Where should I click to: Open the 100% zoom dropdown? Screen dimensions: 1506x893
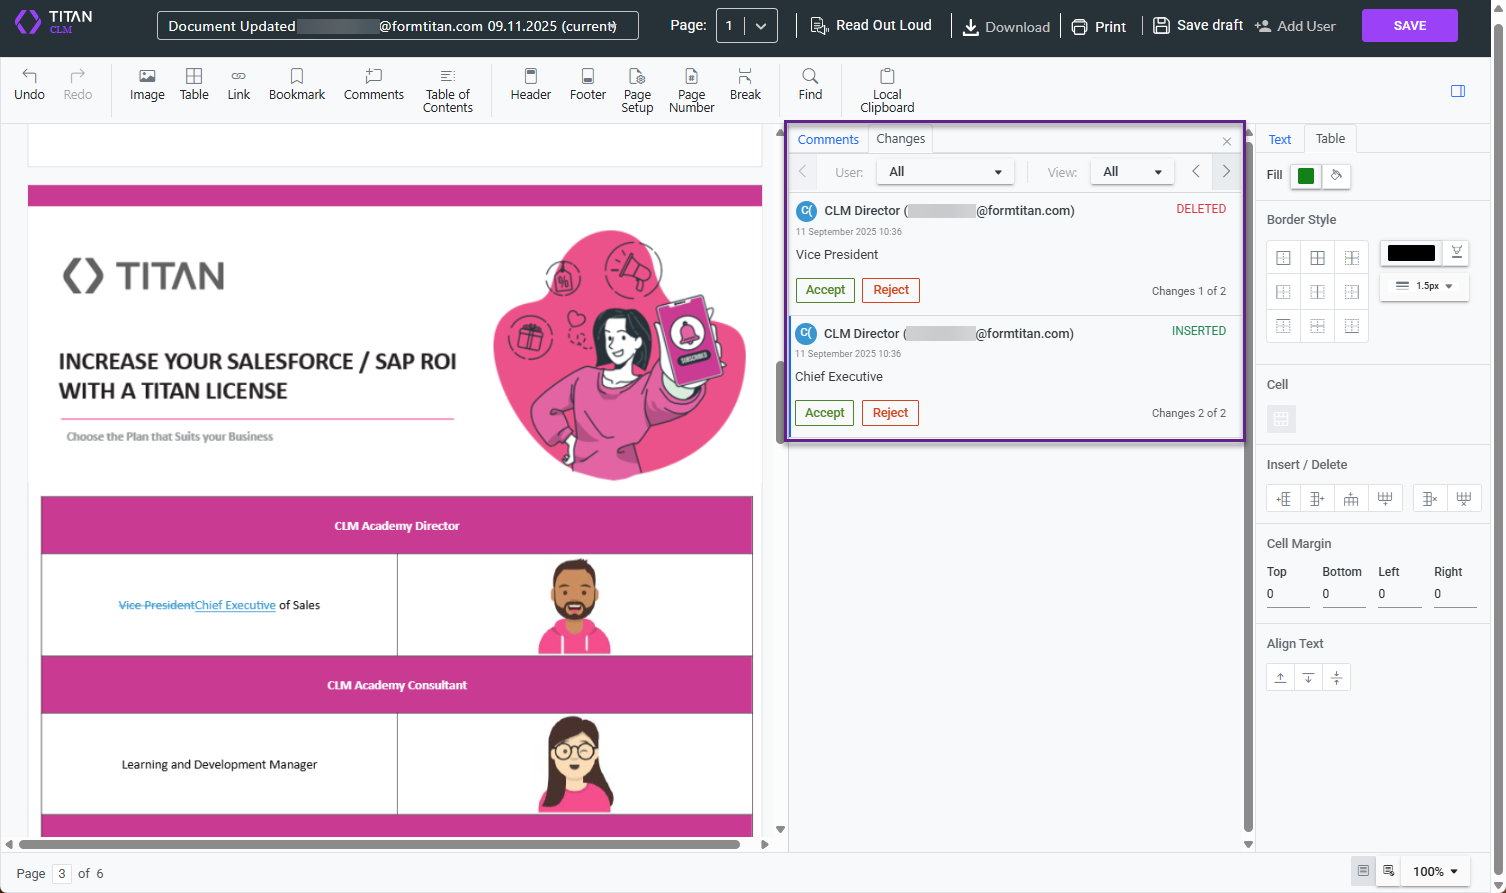[x=1435, y=871]
